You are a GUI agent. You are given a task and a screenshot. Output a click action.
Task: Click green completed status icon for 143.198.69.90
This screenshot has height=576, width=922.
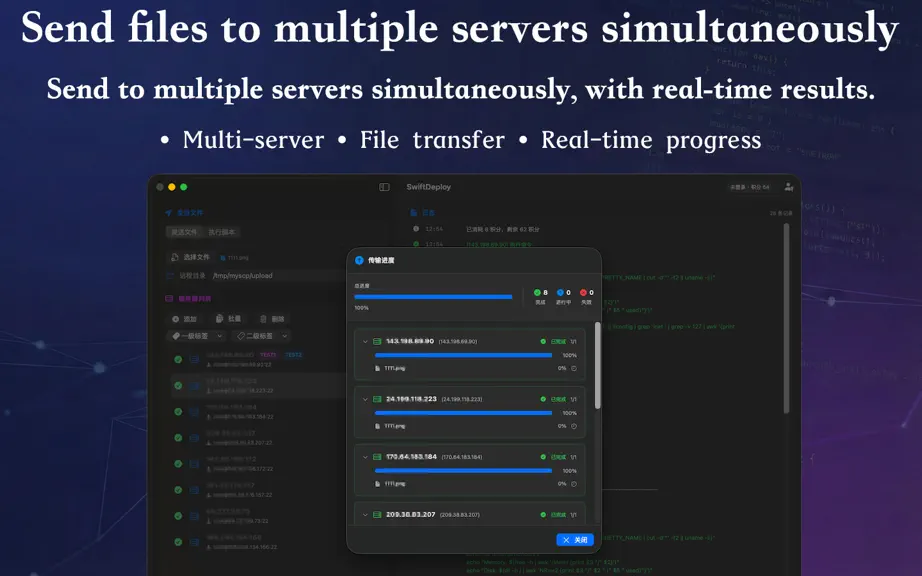[x=543, y=341]
